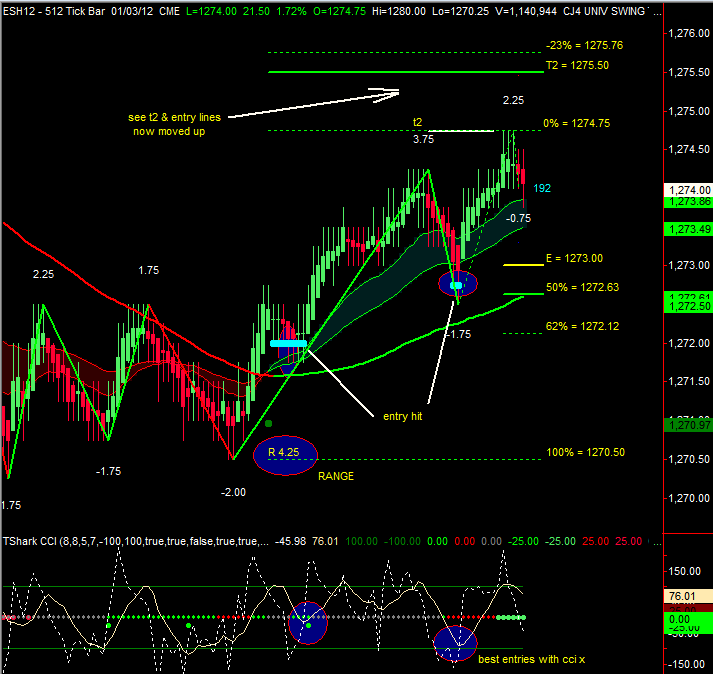Click the cyan 192 bar counter label
Viewport: 713px width, 674px height.
[x=542, y=187]
